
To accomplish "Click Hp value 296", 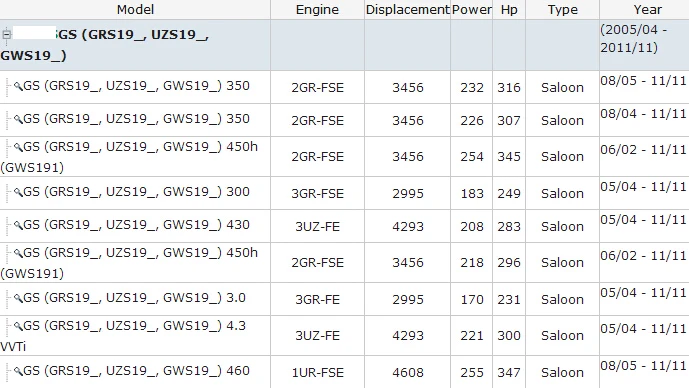I will (x=509, y=263).
